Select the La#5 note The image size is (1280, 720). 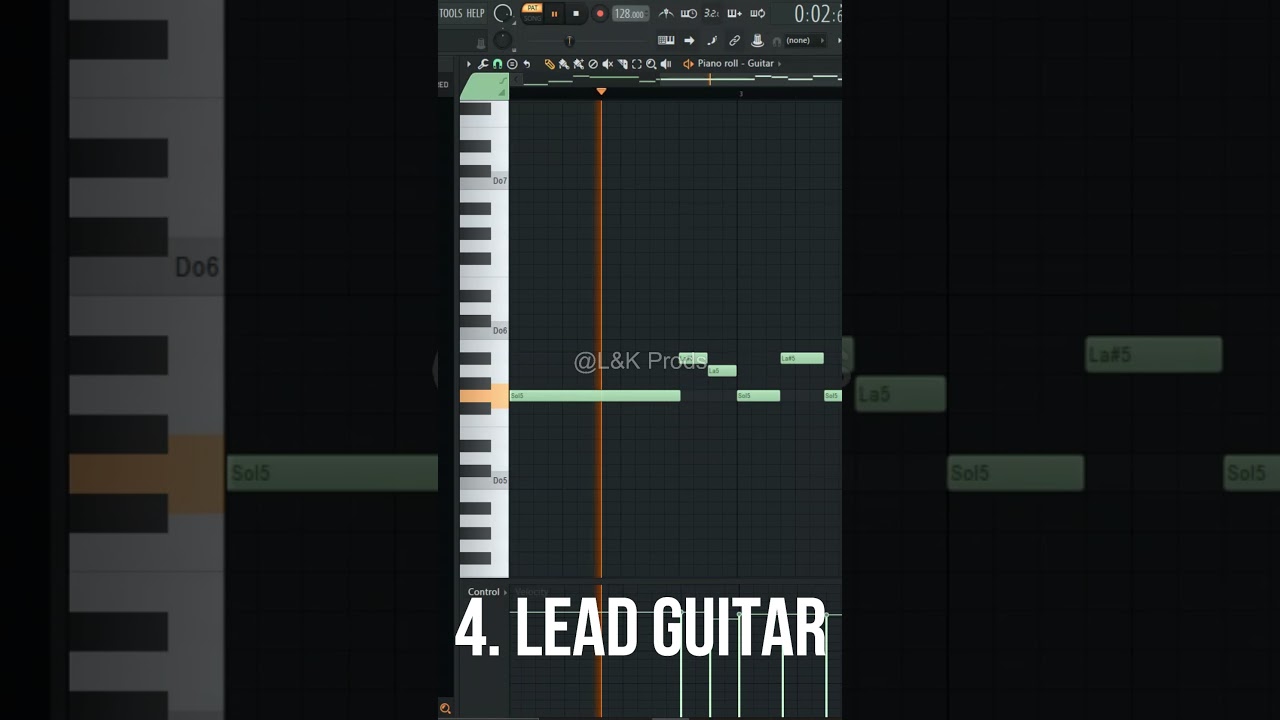click(802, 358)
